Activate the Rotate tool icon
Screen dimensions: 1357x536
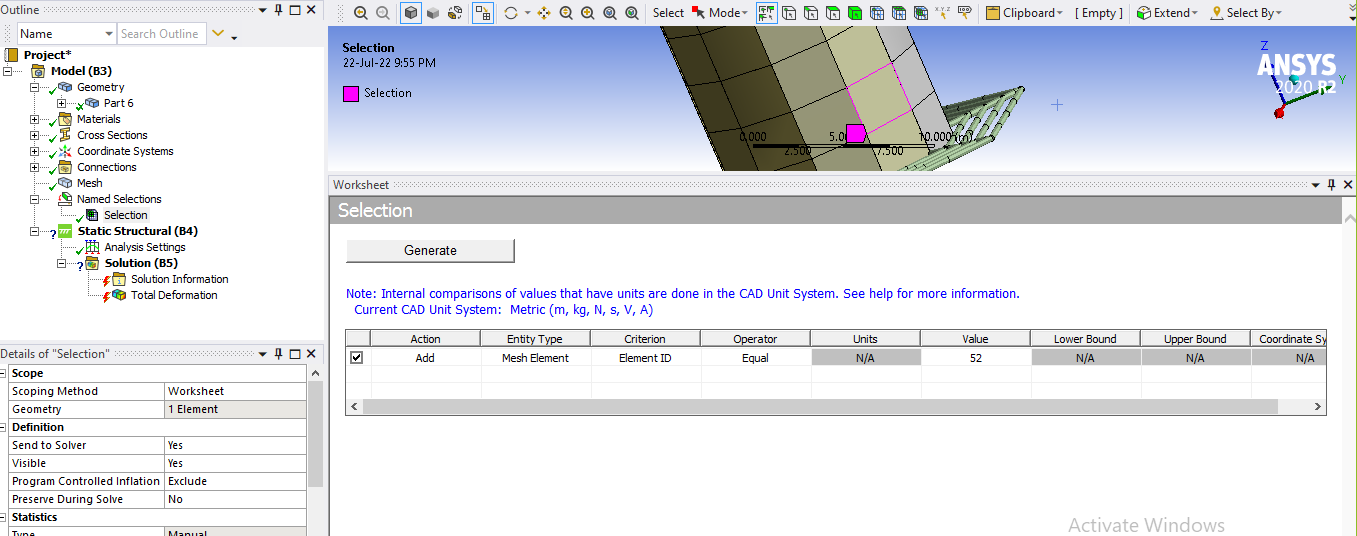[x=511, y=13]
